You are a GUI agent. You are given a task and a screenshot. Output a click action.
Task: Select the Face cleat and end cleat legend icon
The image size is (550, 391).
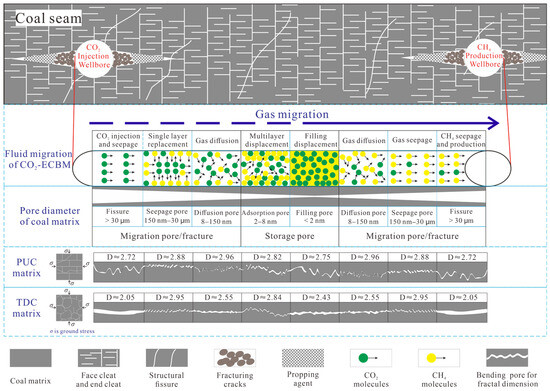99,358
